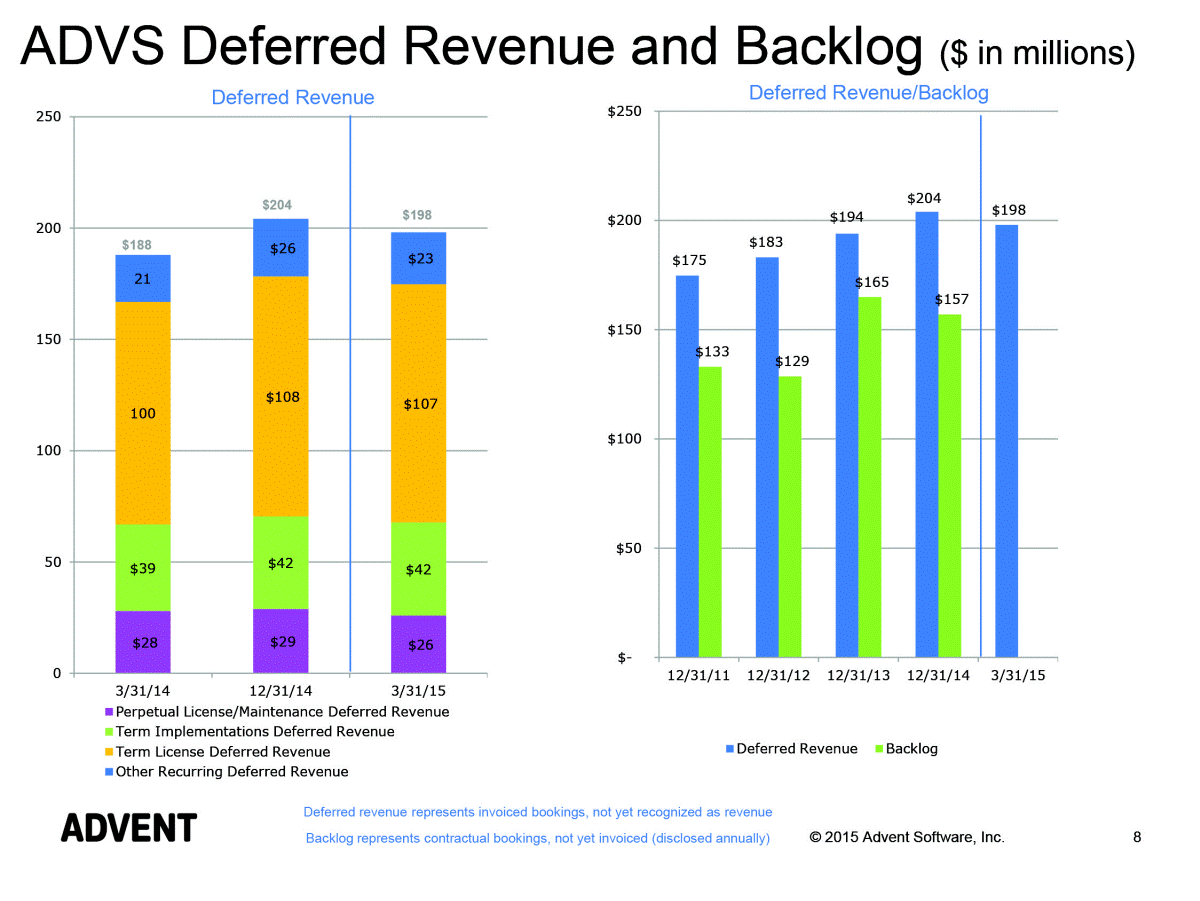Click the "Deferred Revenue/Backlog" chart title
1200x901 pixels.
[x=868, y=93]
